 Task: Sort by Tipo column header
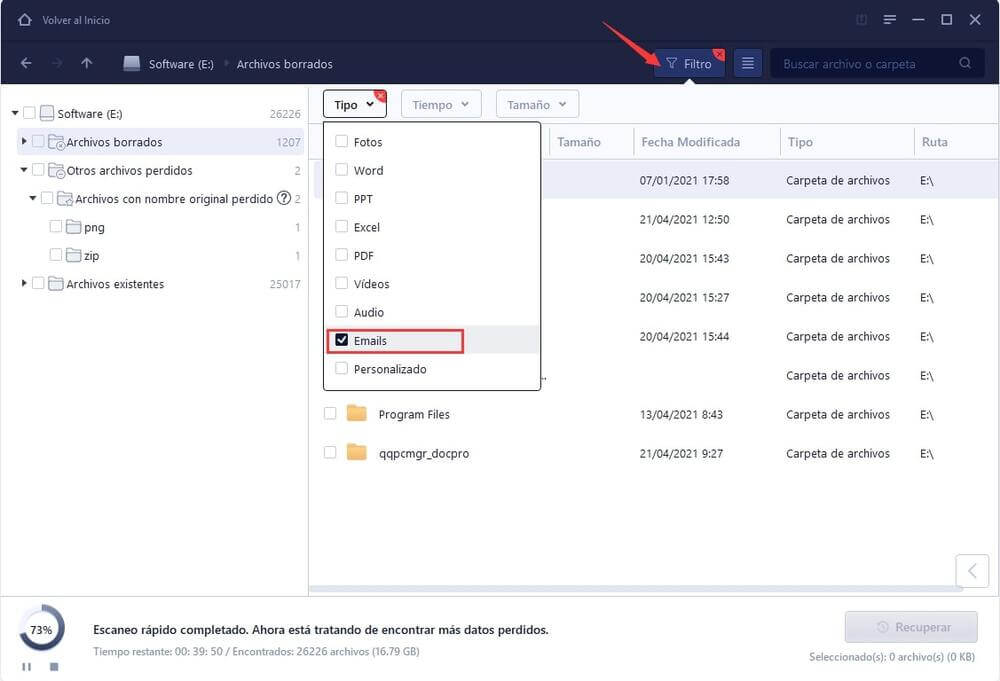[x=800, y=142]
